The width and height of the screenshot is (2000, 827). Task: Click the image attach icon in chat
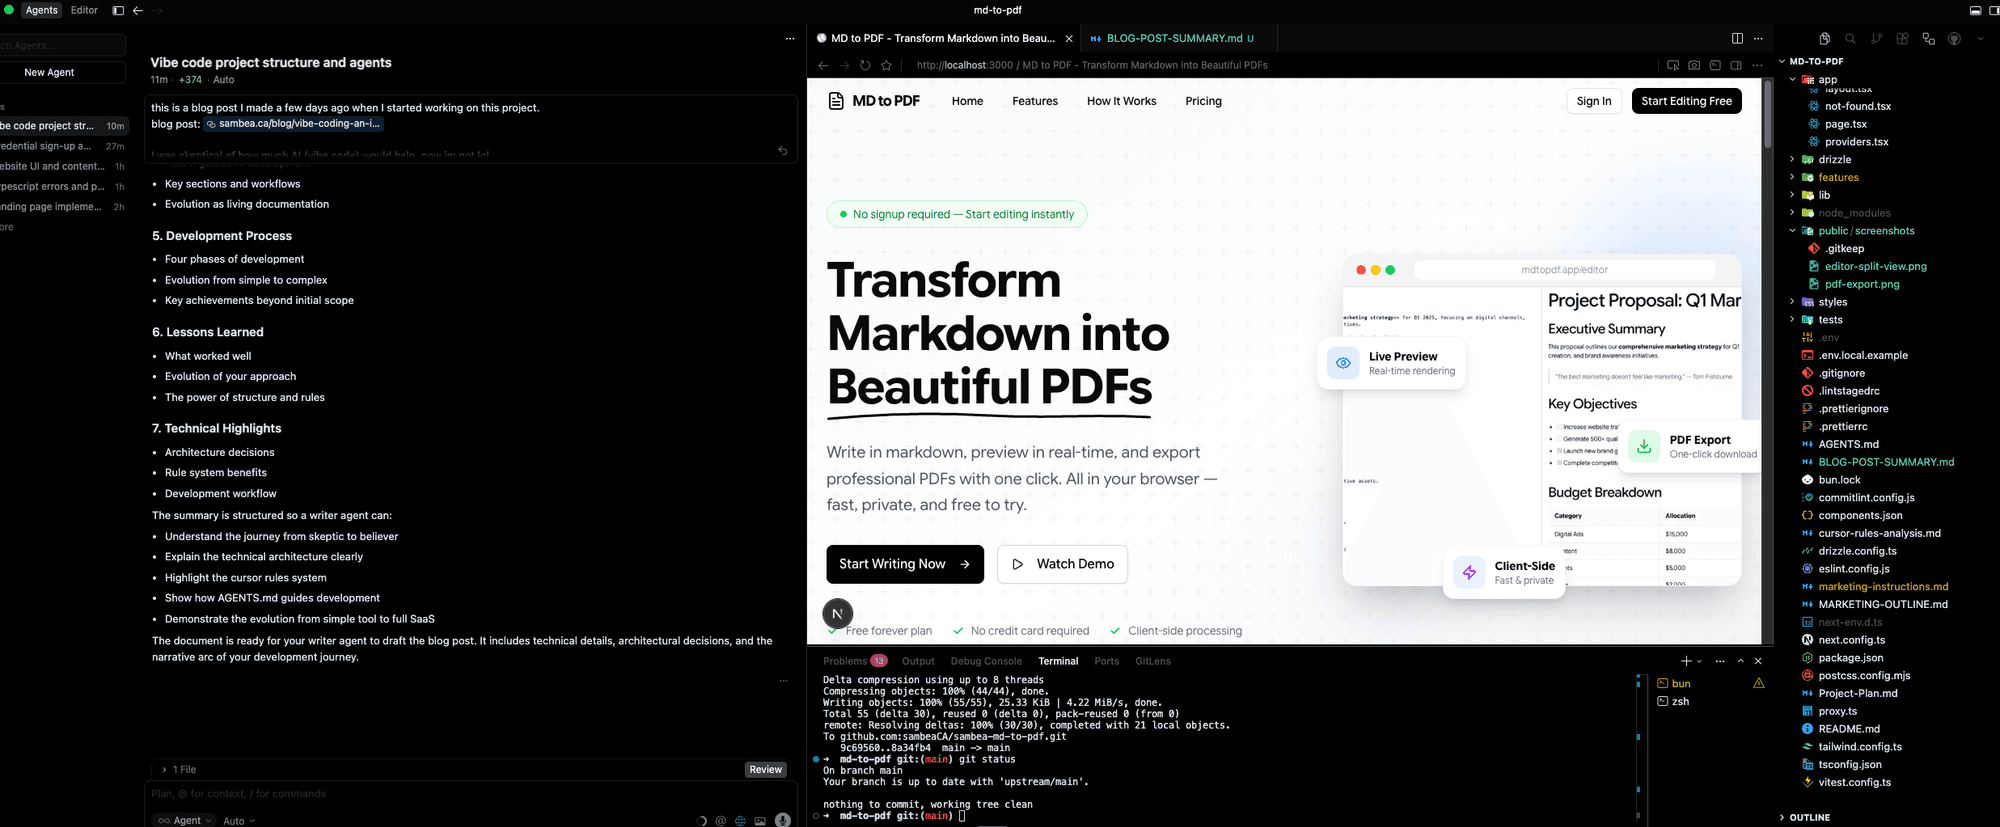pos(760,821)
